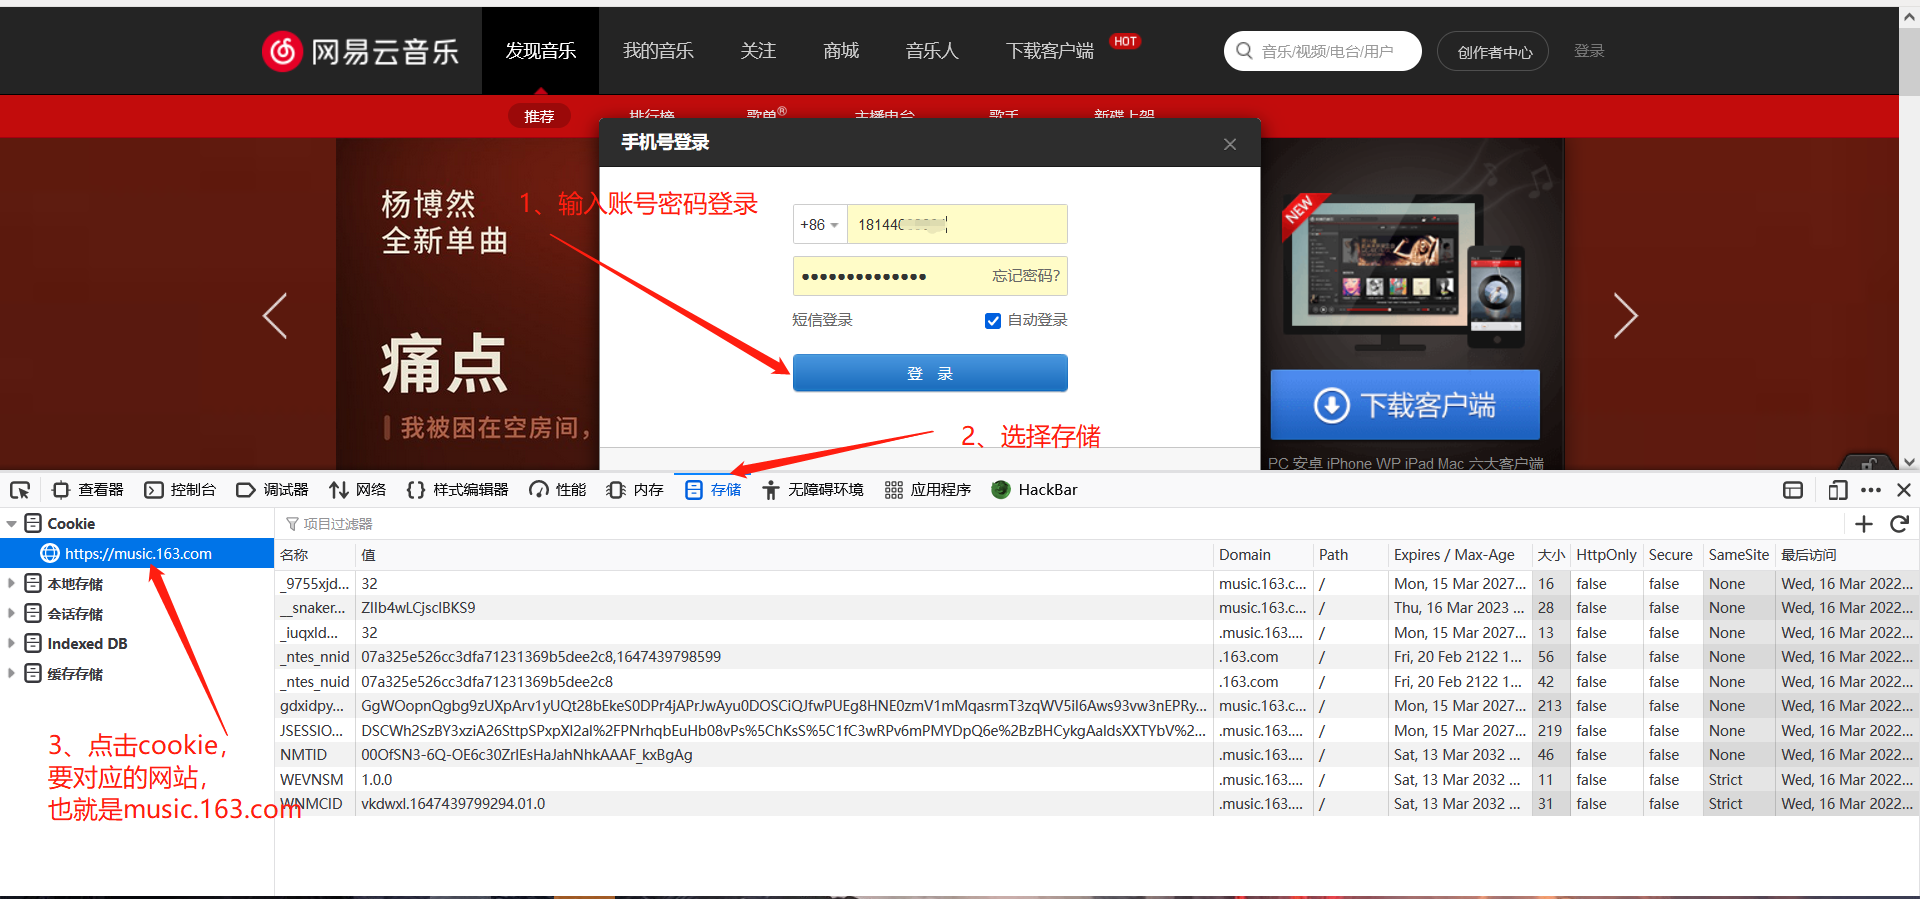Open the 样式编辑器 style editor tab
The height and width of the screenshot is (899, 1920).
pos(458,490)
